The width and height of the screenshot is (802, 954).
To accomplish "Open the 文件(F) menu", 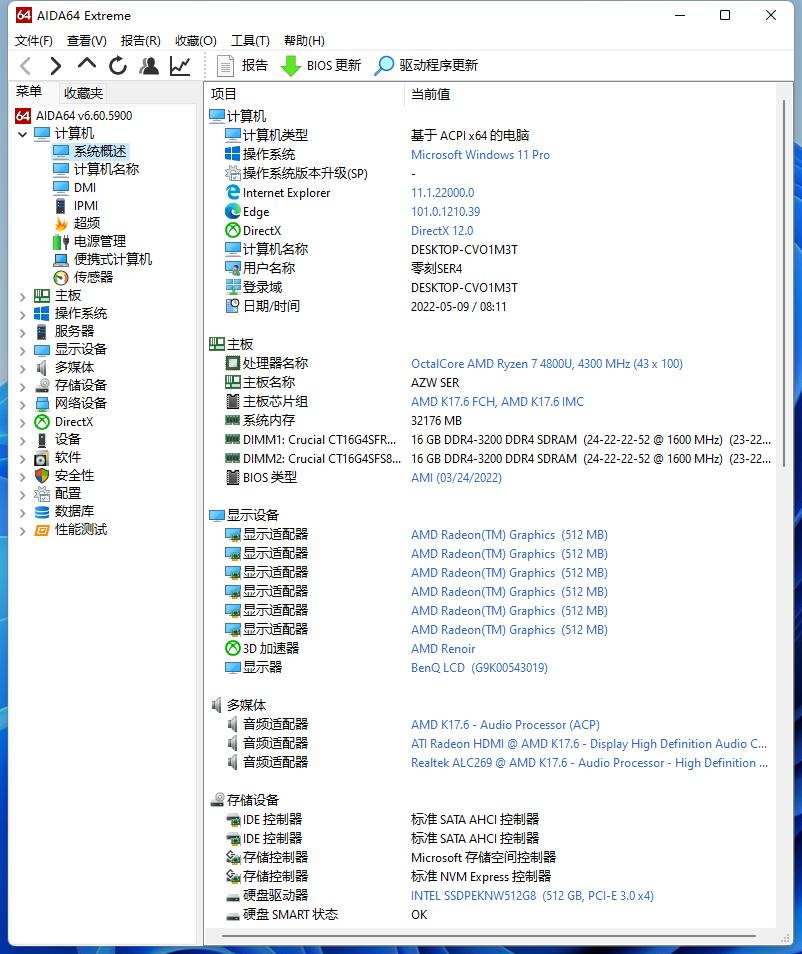I will 33,40.
